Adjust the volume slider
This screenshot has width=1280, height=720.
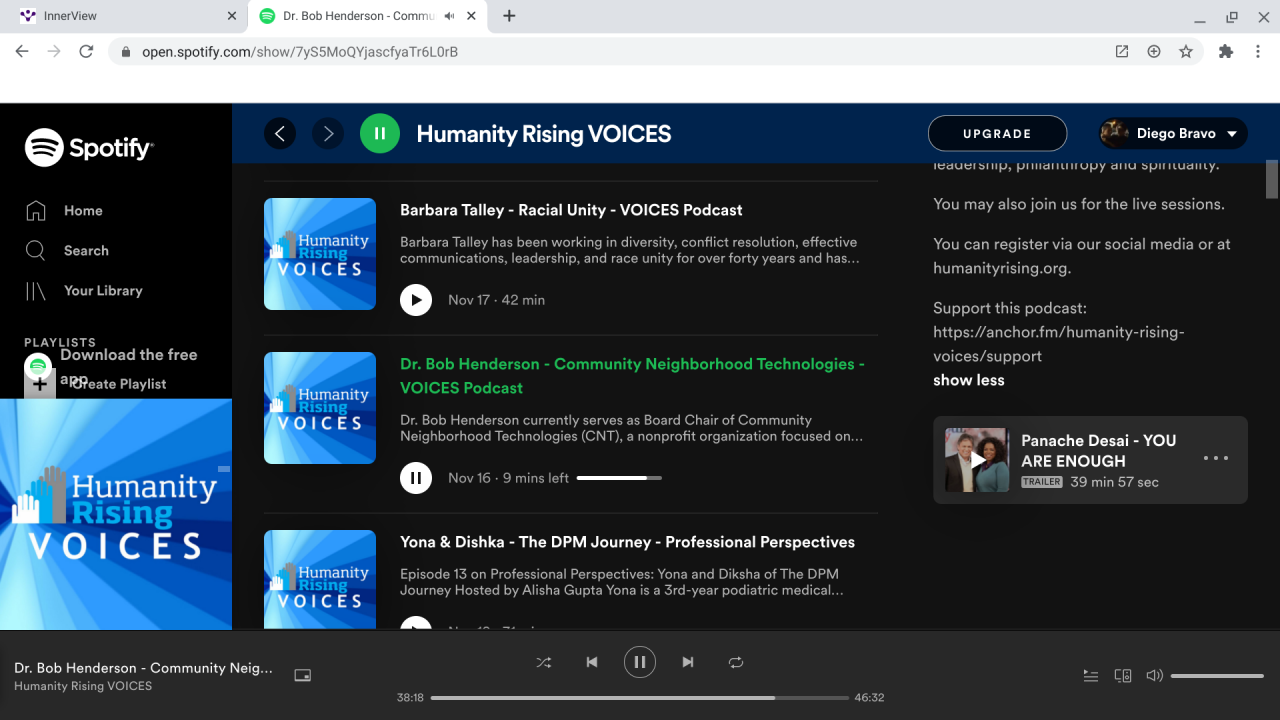tap(1217, 676)
